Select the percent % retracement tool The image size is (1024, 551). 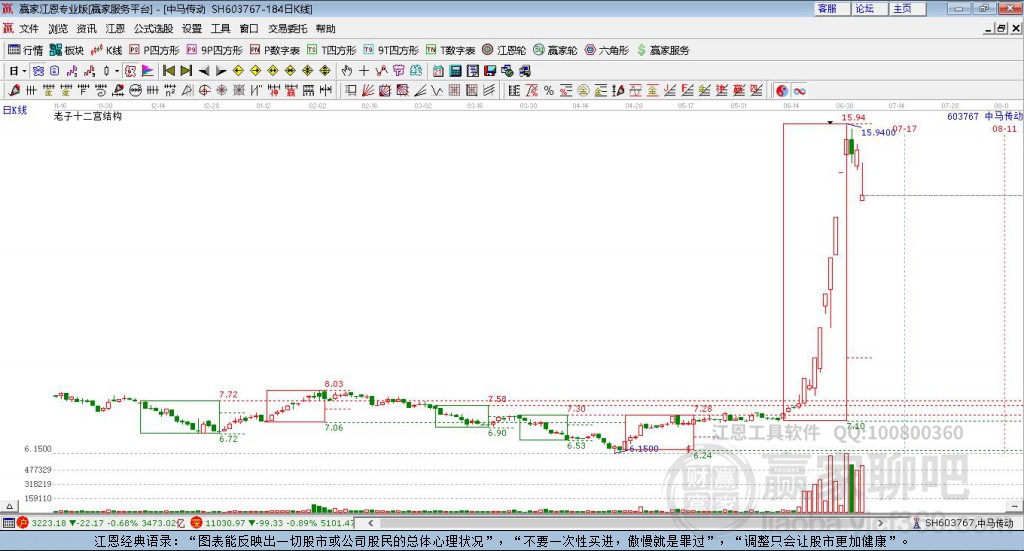[549, 90]
